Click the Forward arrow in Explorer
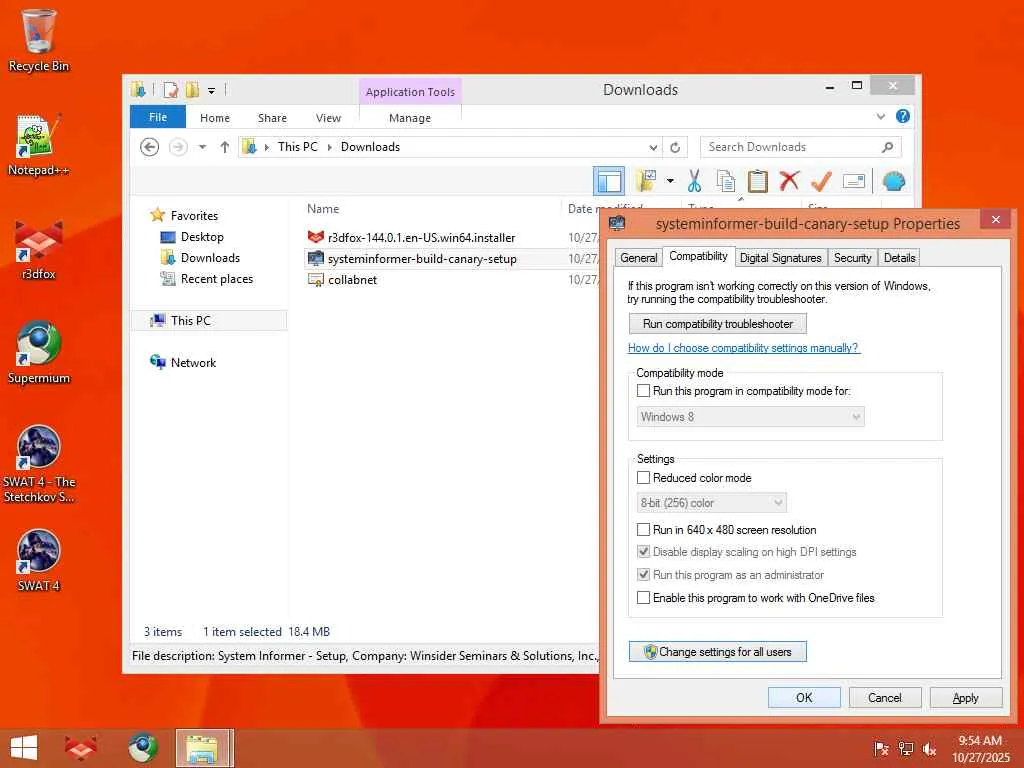Image resolution: width=1024 pixels, height=768 pixels. (178, 147)
